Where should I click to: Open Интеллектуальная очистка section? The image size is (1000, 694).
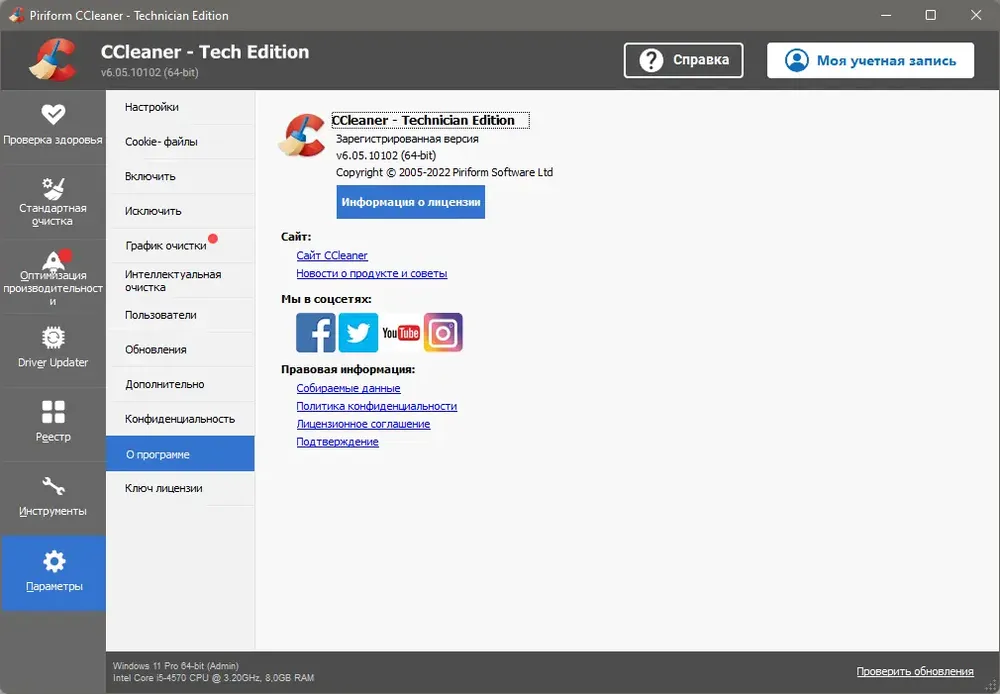(x=180, y=281)
